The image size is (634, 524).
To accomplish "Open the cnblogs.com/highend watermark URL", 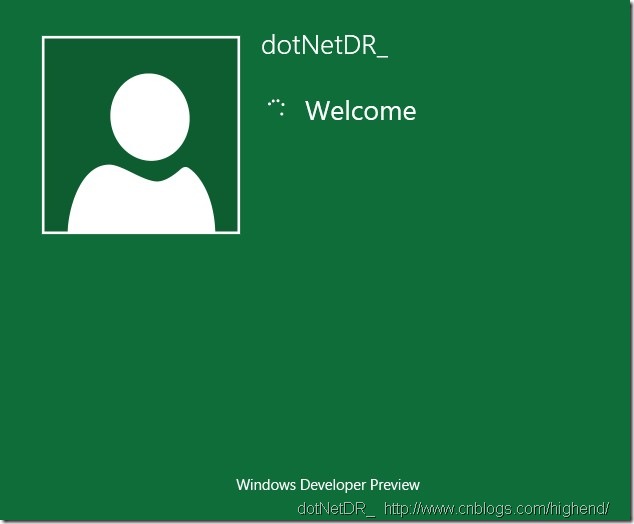I will coord(496,509).
